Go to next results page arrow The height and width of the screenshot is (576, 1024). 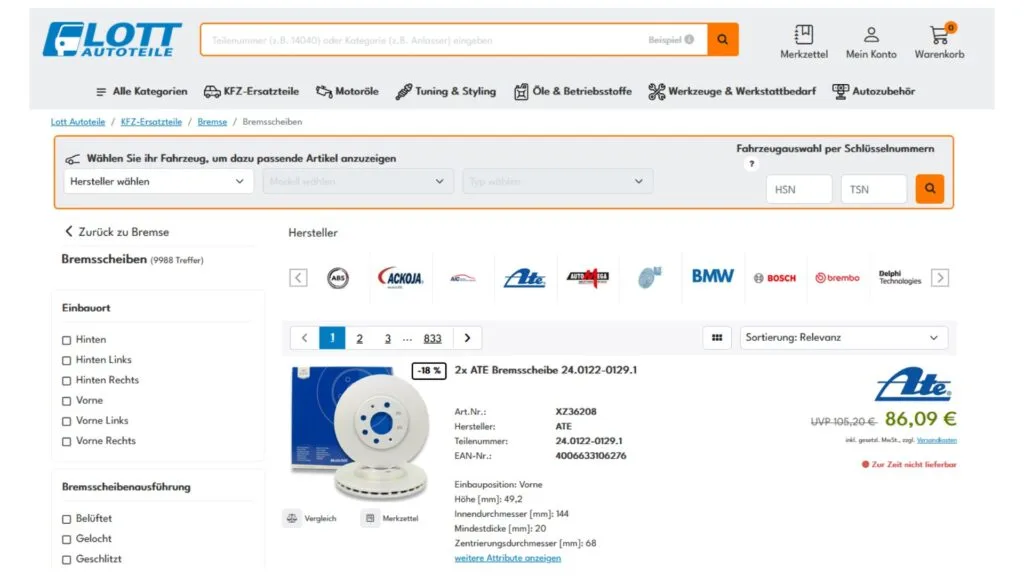(x=467, y=338)
